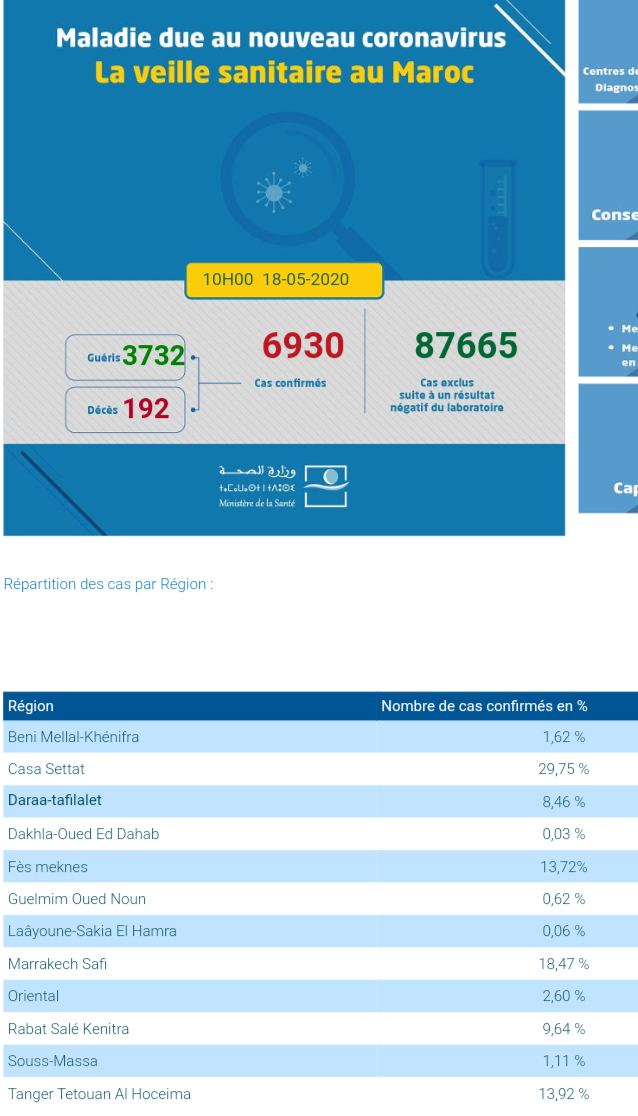This screenshot has width=638, height=1116.
Task: Select the Marrakech Safi row
Action: [x=320, y=964]
